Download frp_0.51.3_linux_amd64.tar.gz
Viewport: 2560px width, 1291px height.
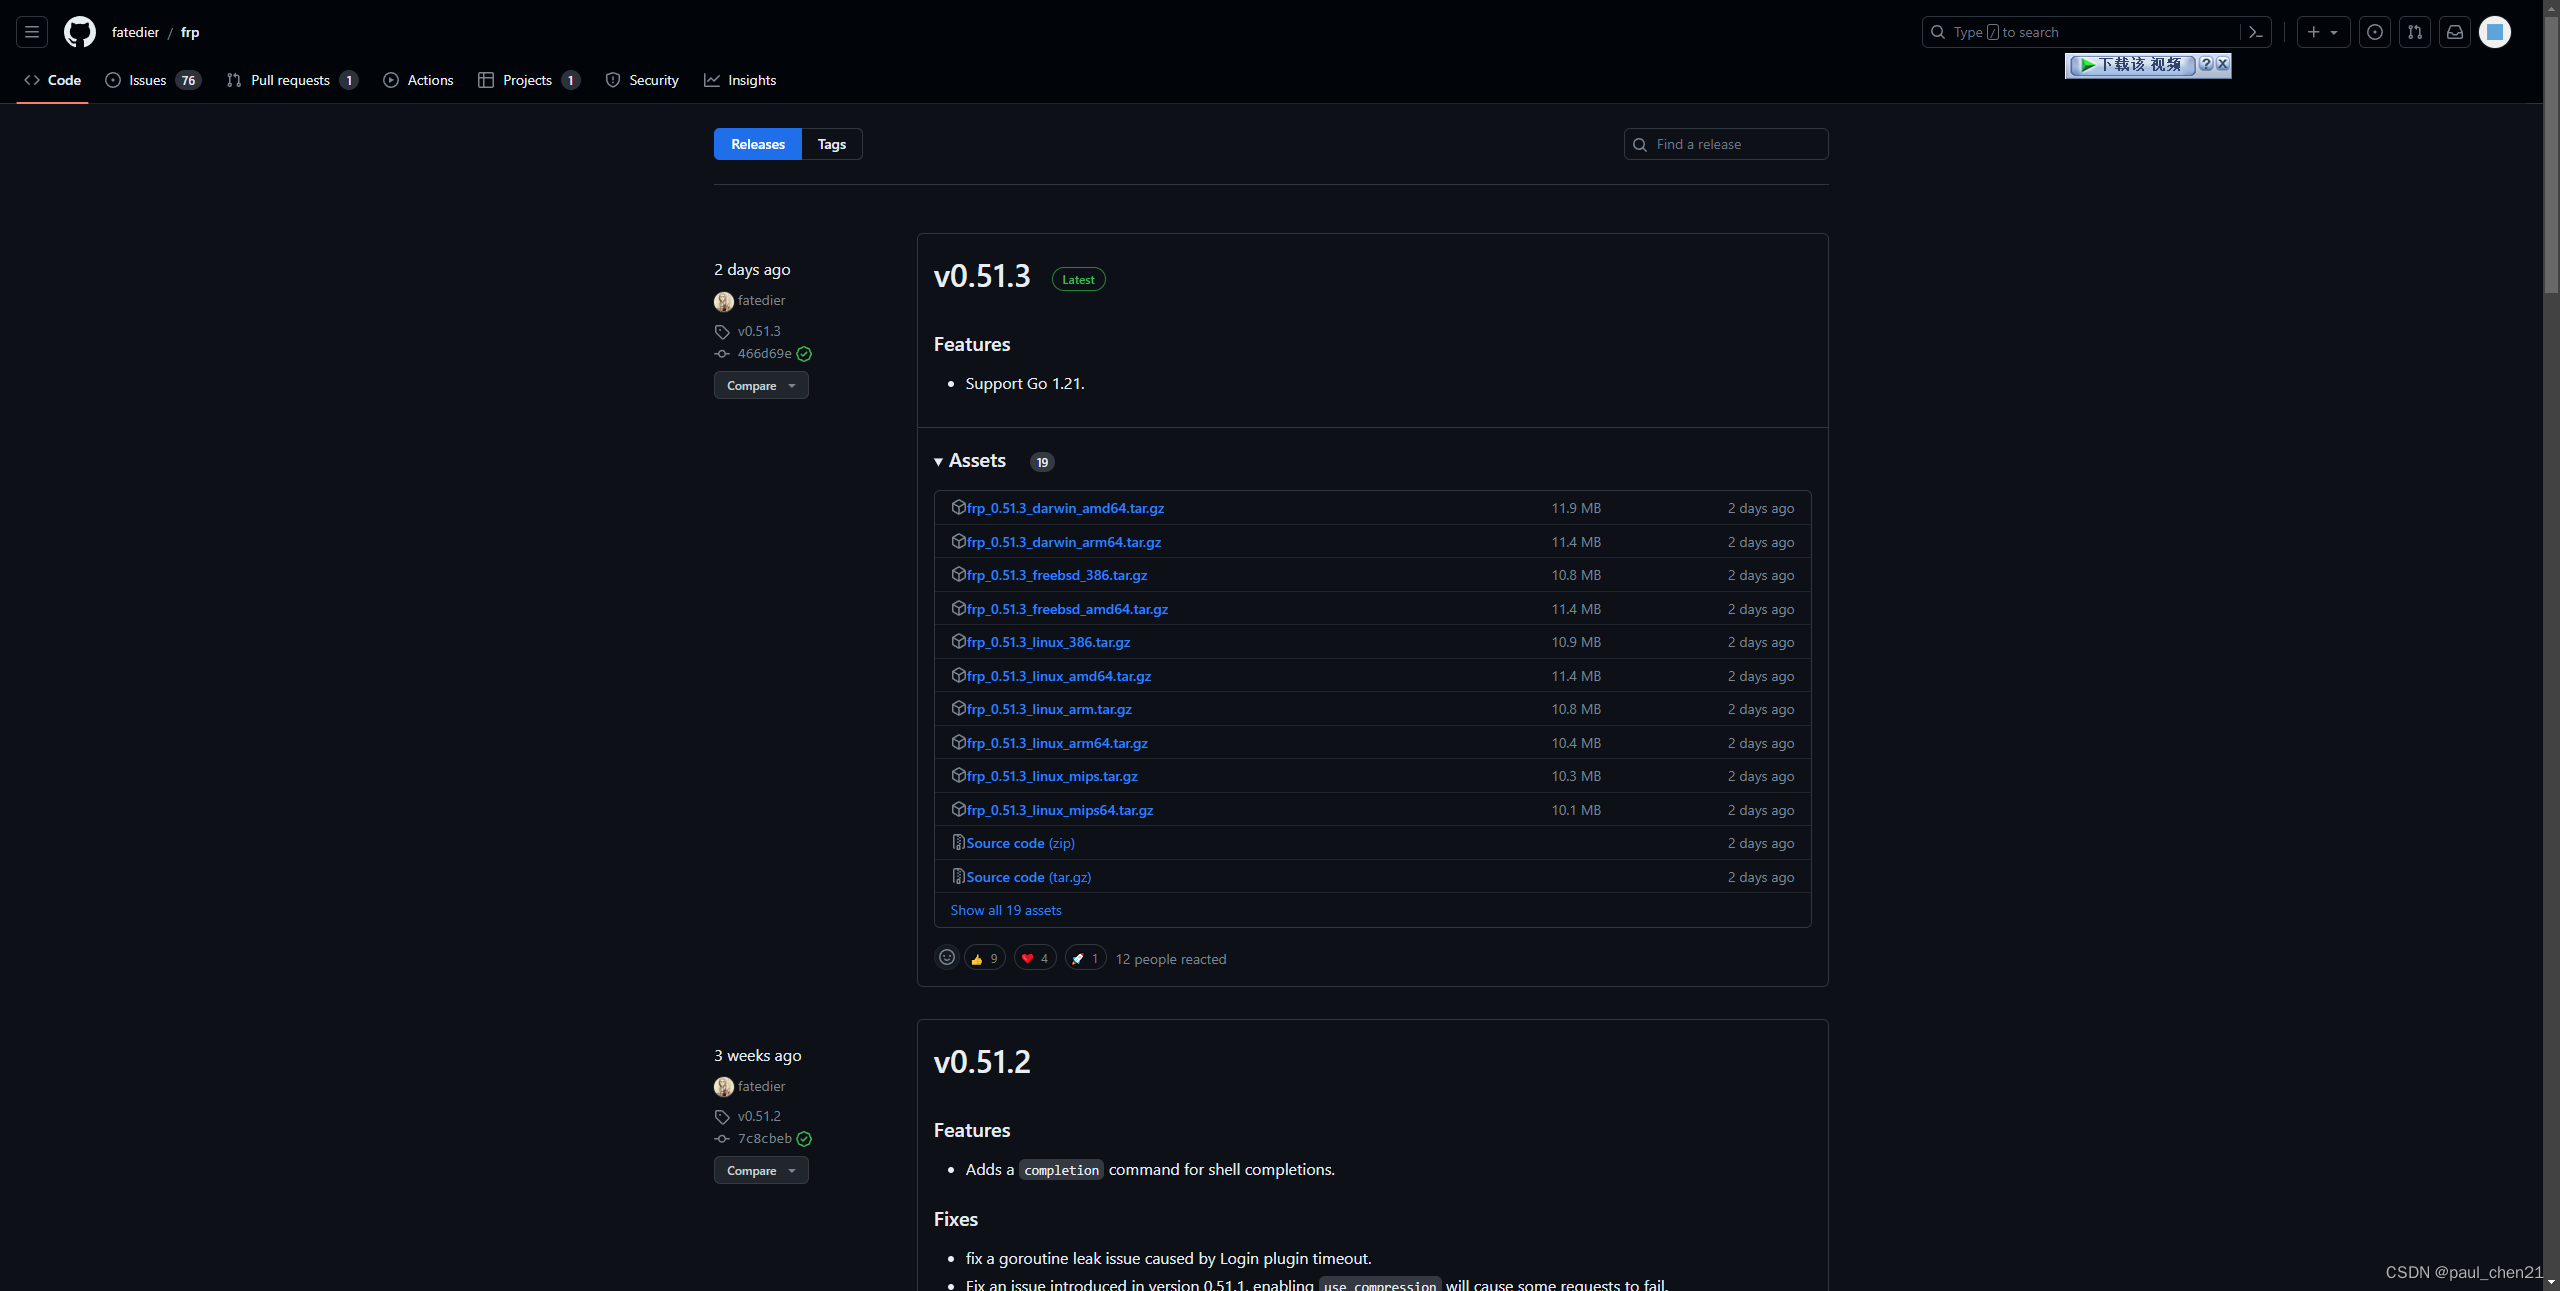click(x=1059, y=676)
